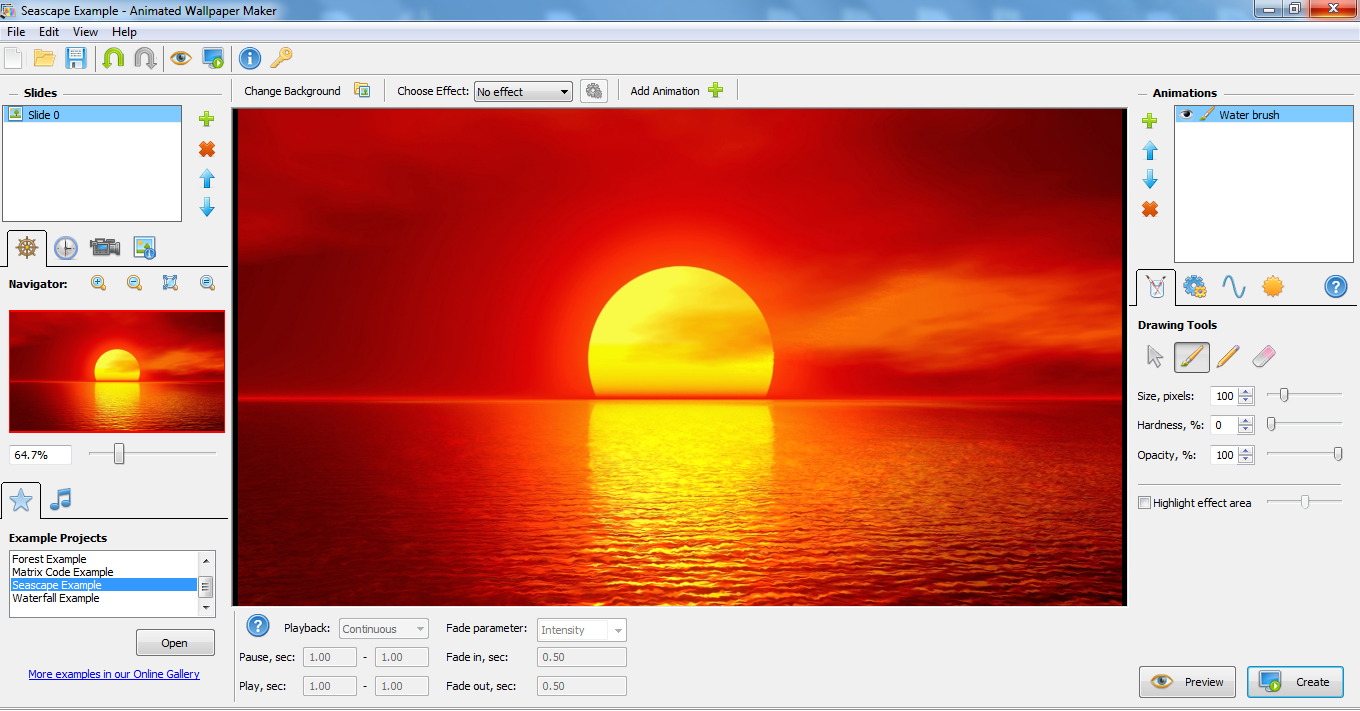Click the zoom in Navigator icon
Image resolution: width=1360 pixels, height=711 pixels.
(98, 283)
